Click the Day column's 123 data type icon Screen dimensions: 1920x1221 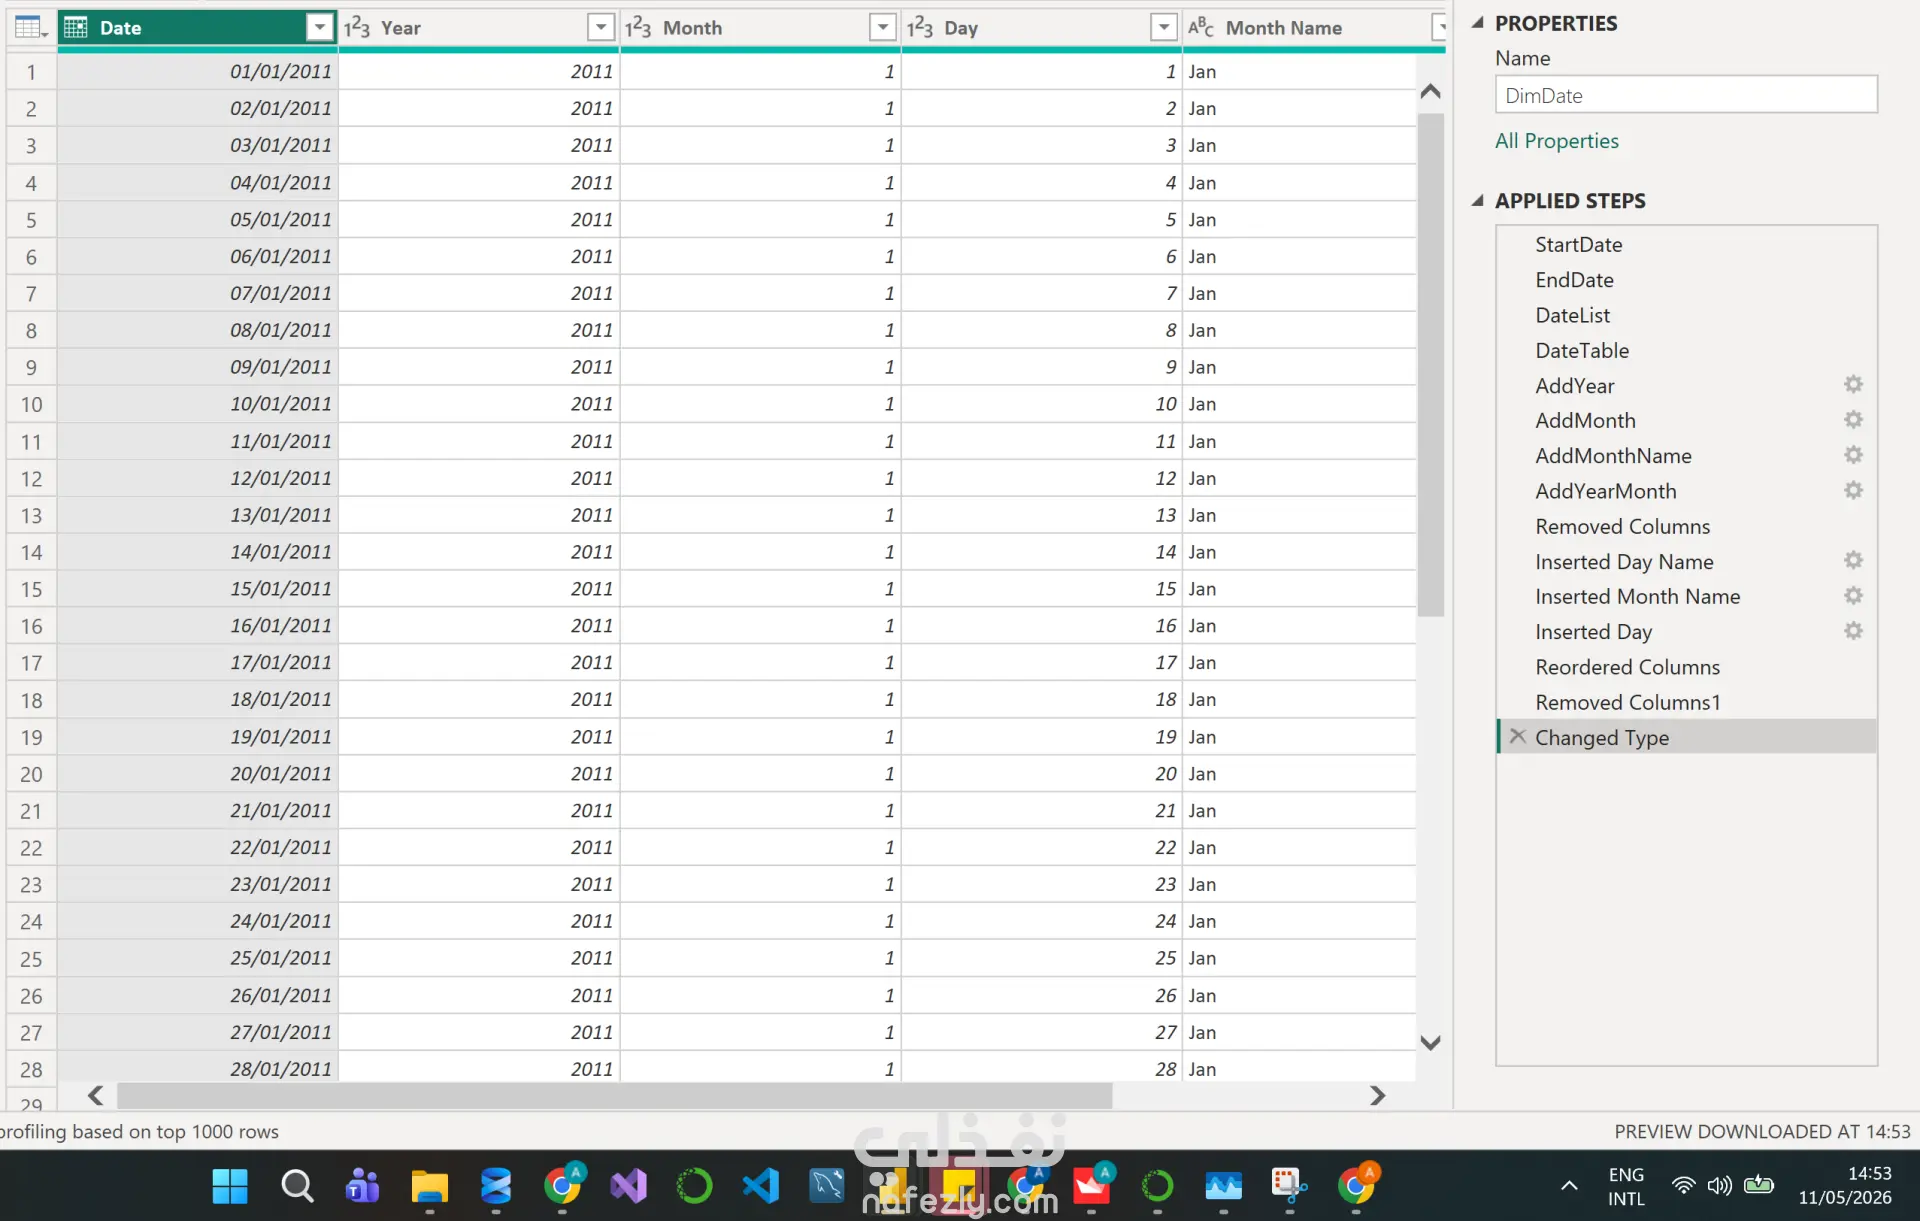click(x=920, y=27)
